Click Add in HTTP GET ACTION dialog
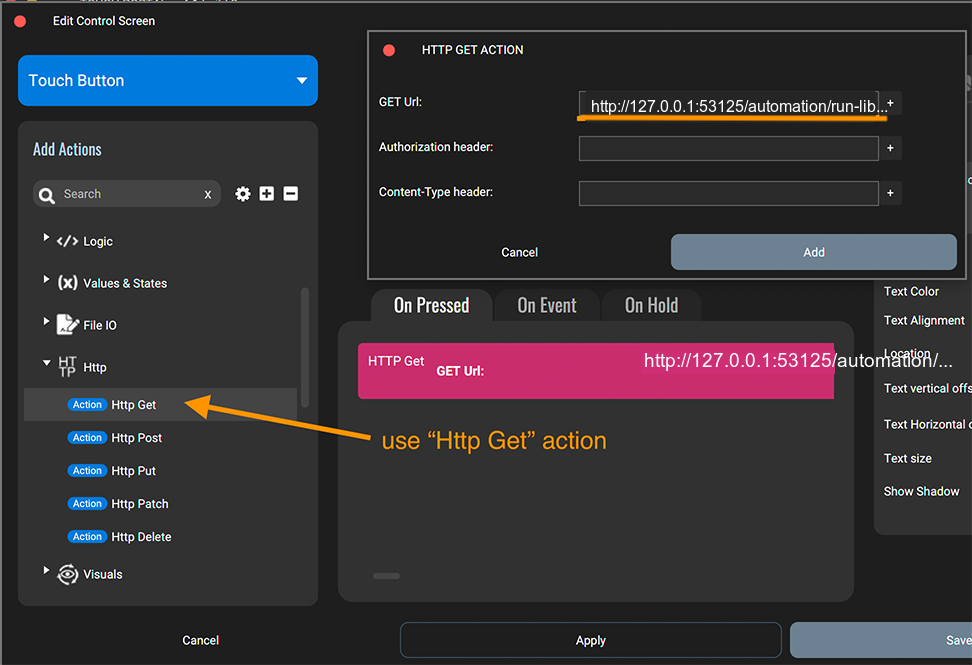The image size is (972, 665). (x=813, y=252)
